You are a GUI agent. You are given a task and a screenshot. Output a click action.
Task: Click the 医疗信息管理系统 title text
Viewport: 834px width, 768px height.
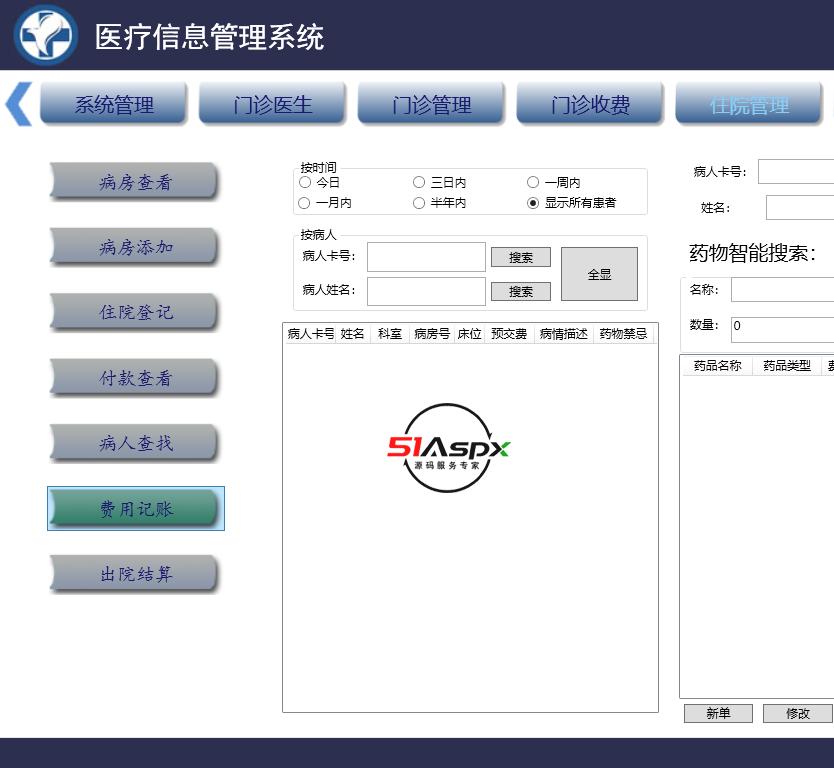click(210, 37)
